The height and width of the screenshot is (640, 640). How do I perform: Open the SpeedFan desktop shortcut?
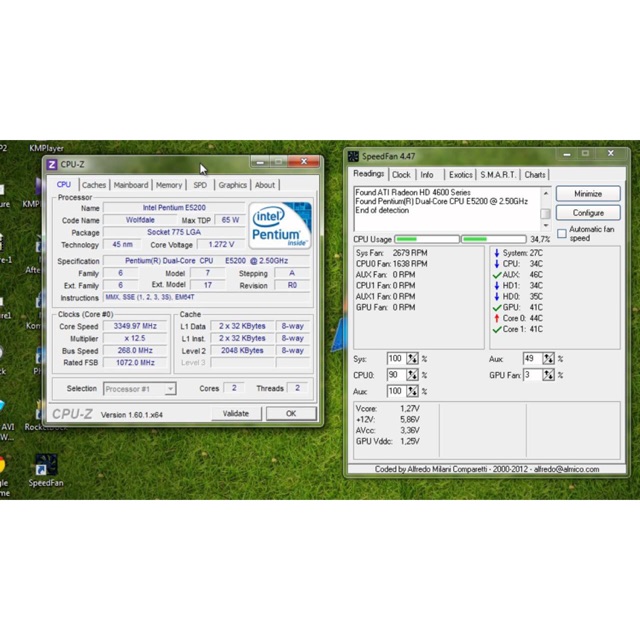pos(46,471)
